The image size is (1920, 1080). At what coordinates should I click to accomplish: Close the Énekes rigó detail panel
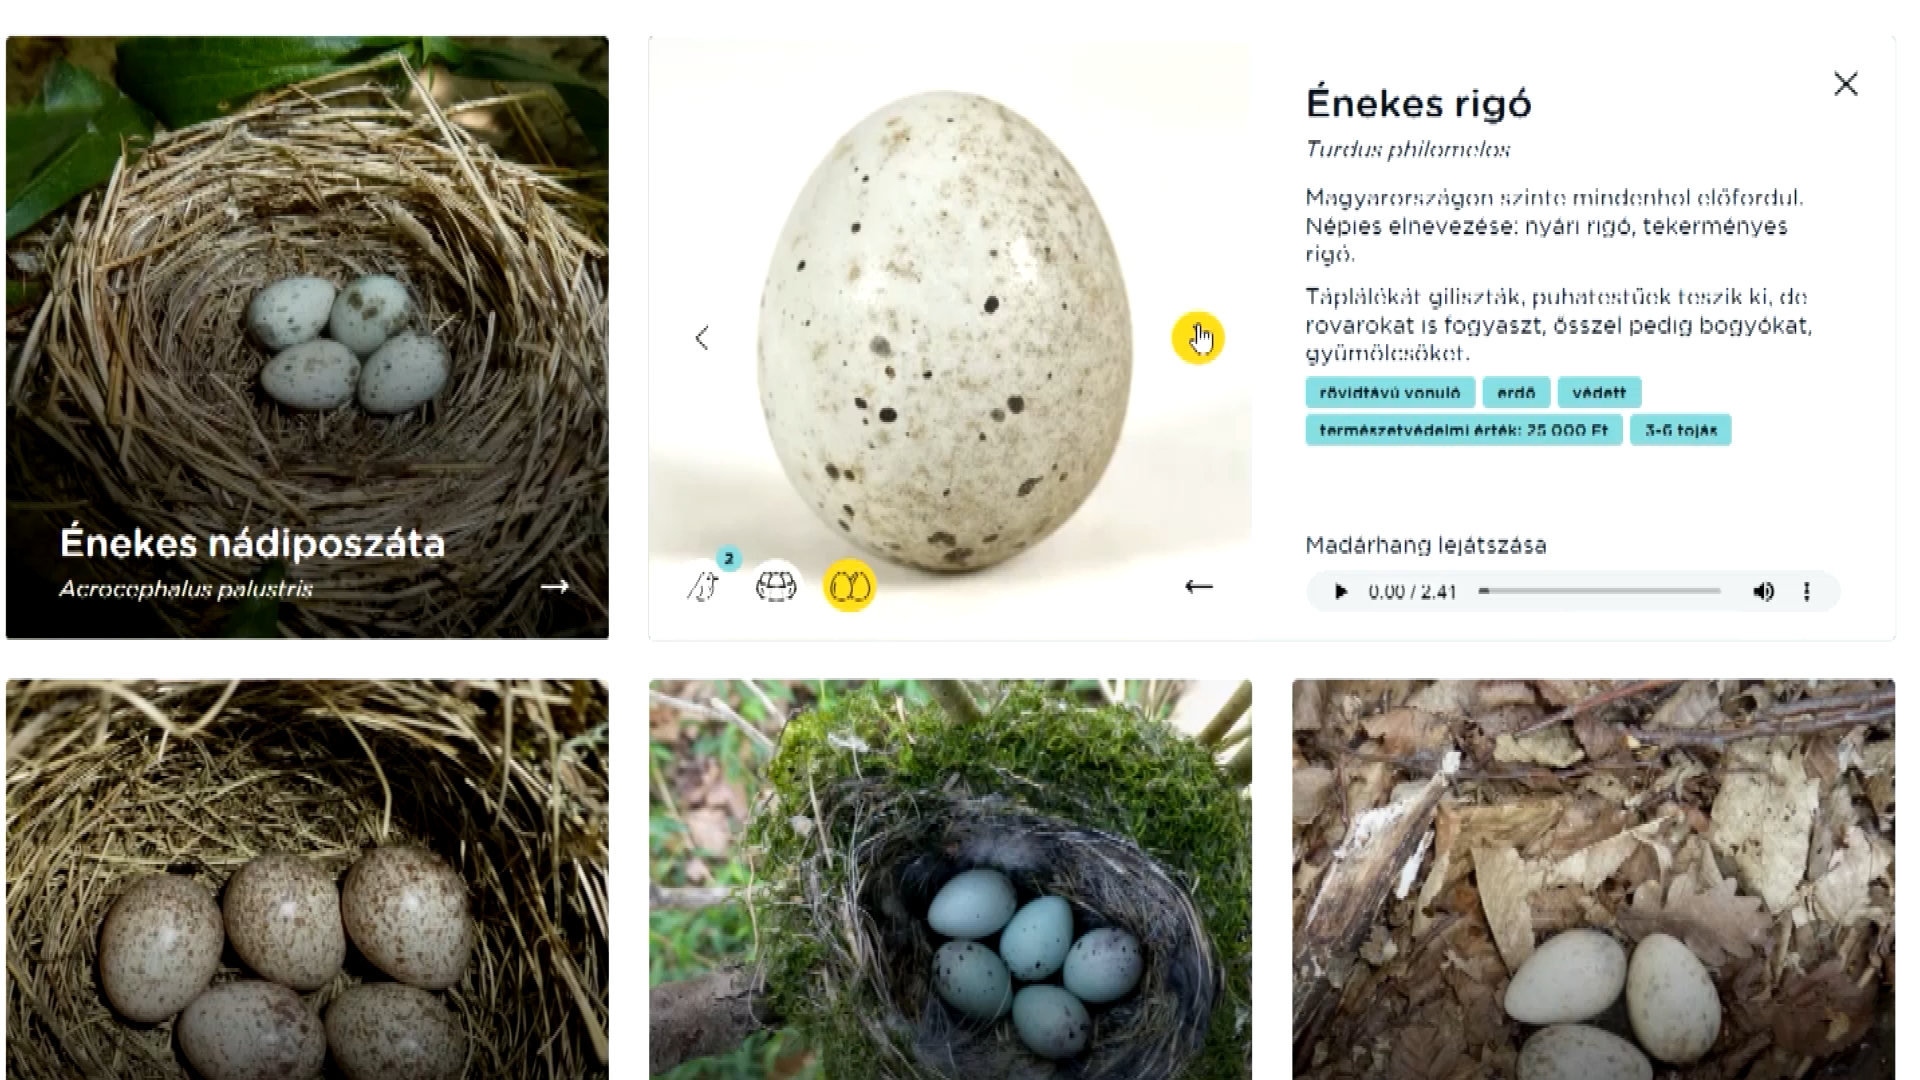(x=1846, y=84)
